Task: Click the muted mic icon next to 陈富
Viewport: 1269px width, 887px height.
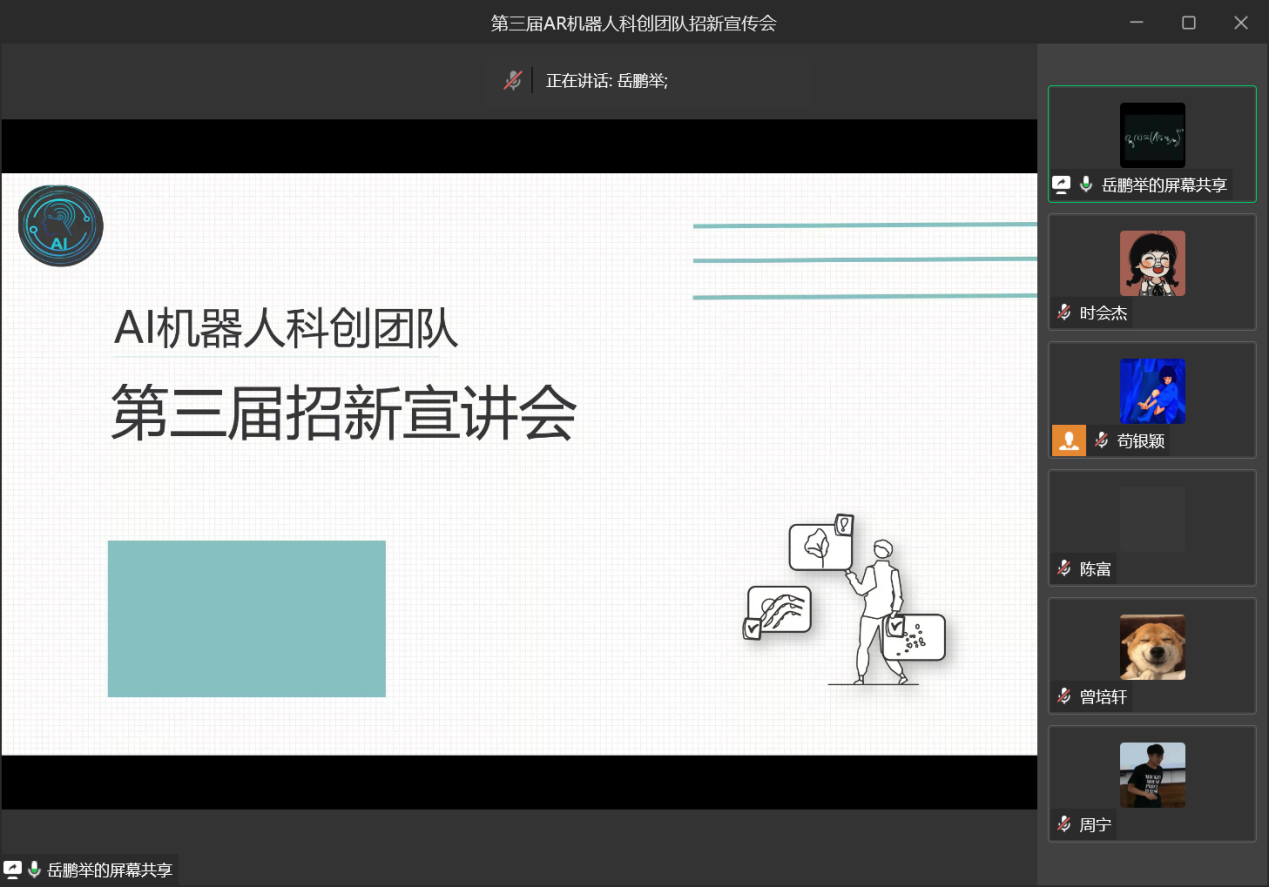Action: tap(1064, 569)
